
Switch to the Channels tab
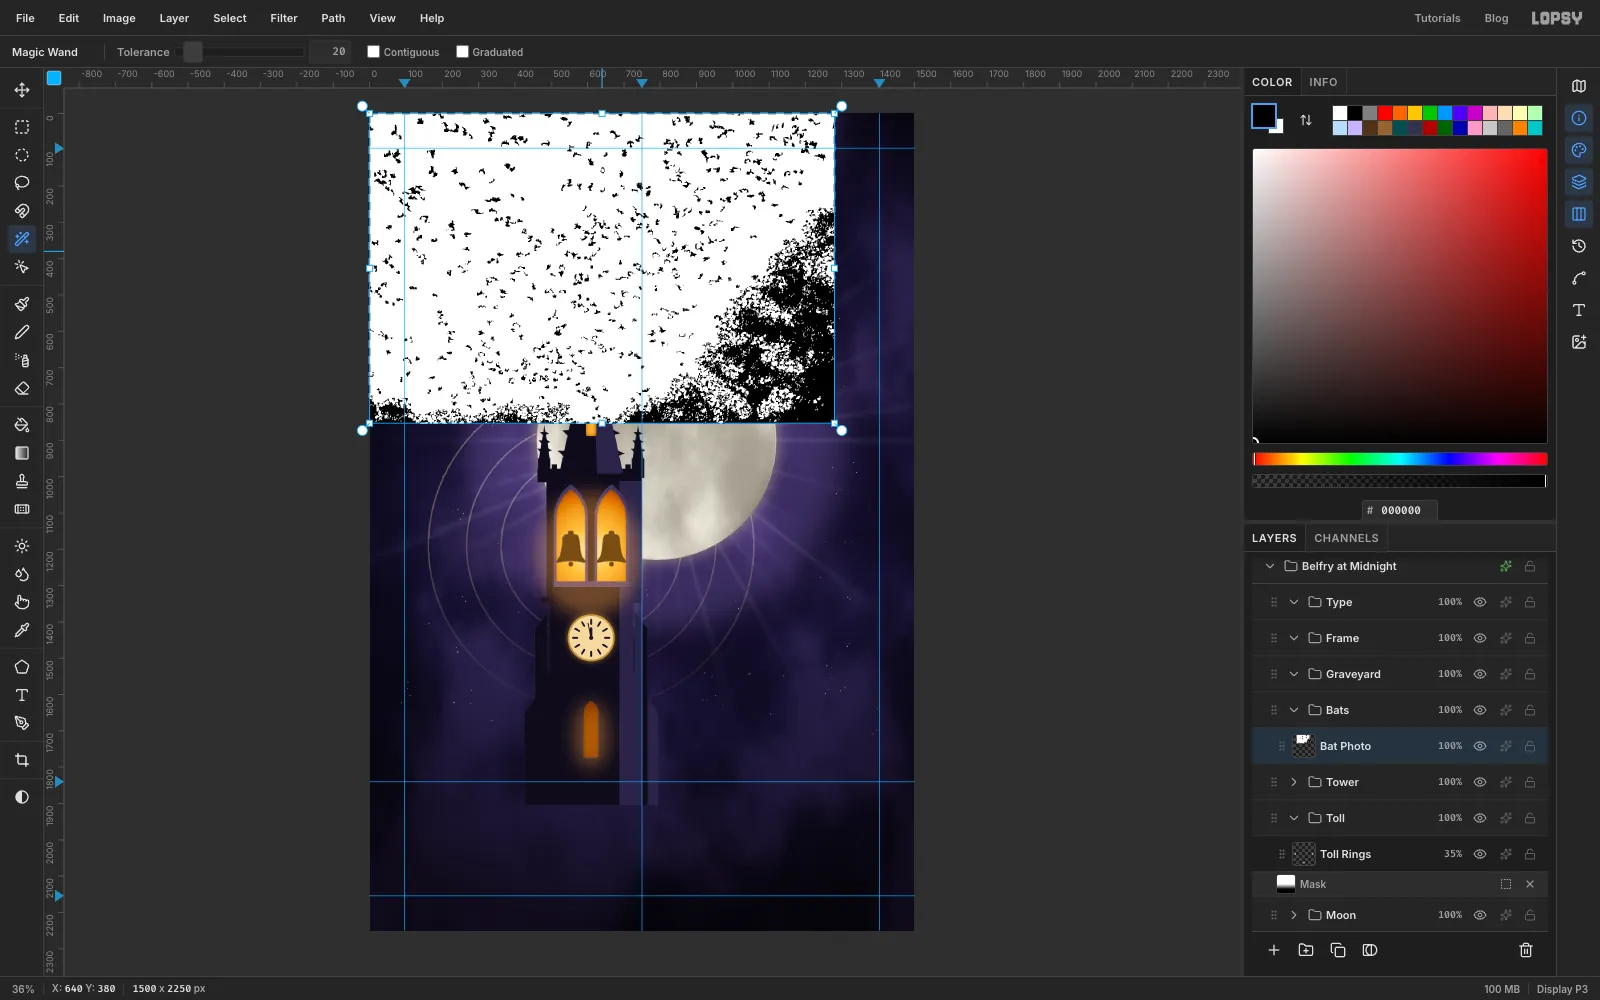1346,538
